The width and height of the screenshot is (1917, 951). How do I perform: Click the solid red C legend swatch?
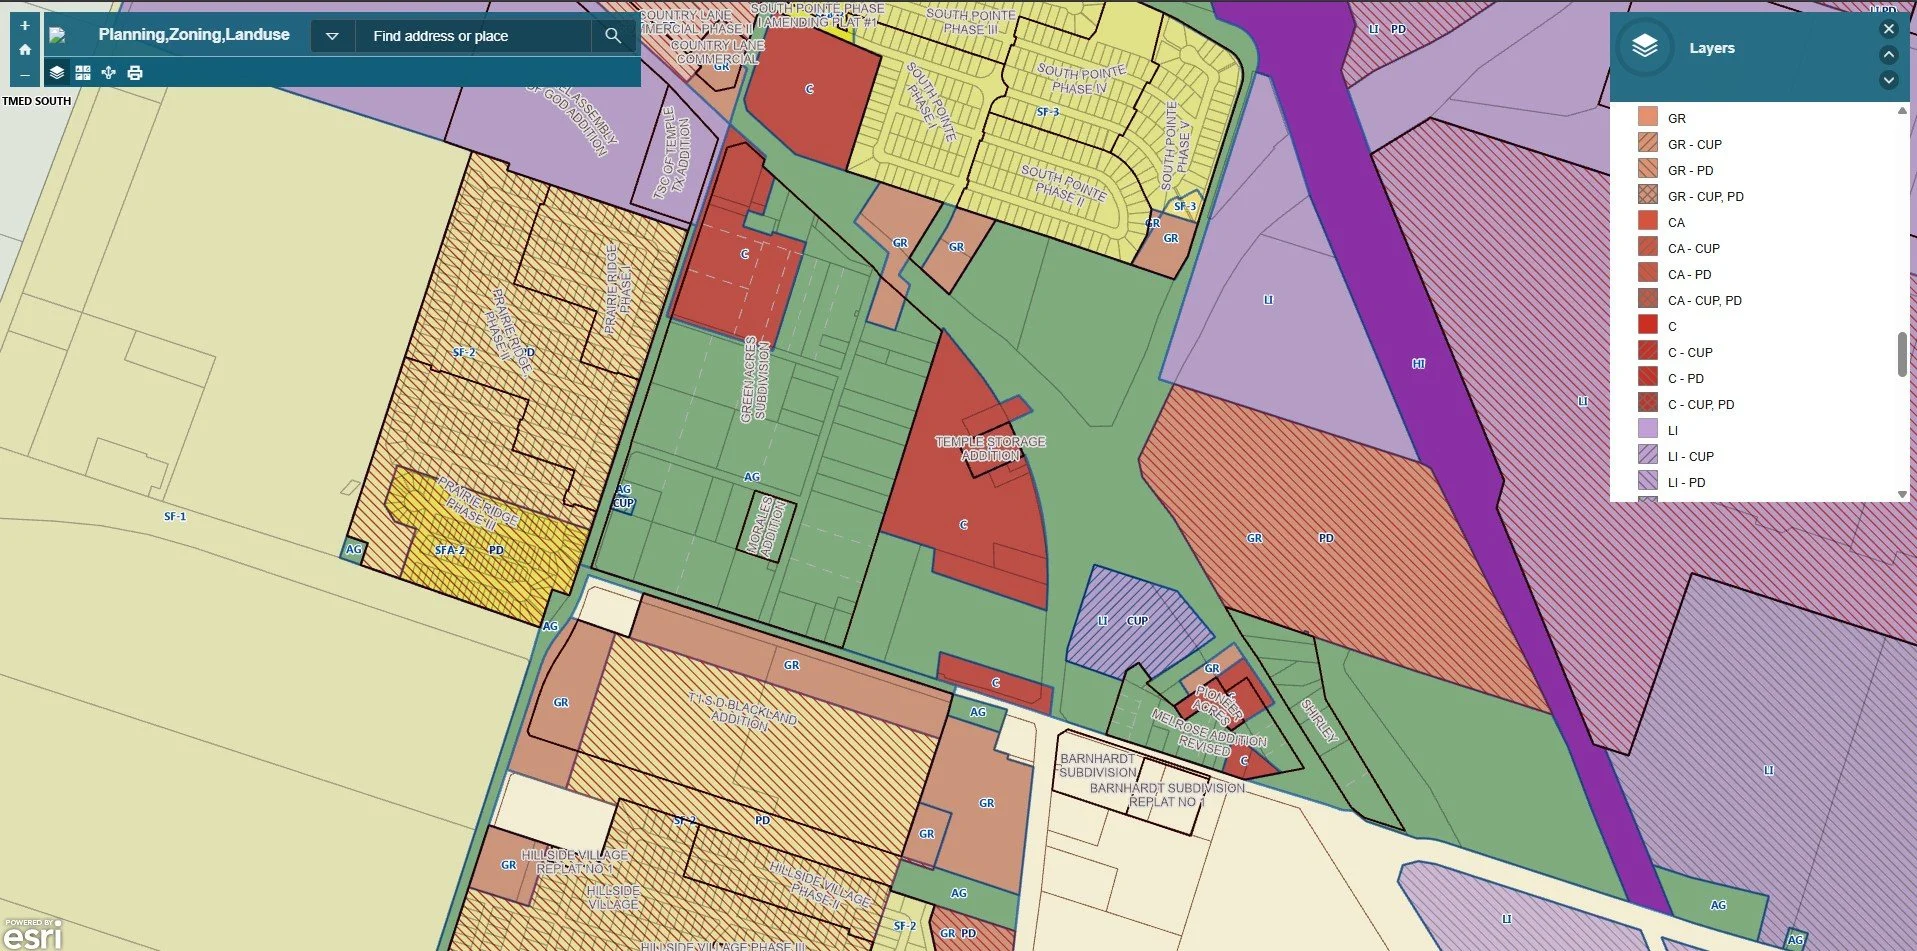pos(1648,325)
